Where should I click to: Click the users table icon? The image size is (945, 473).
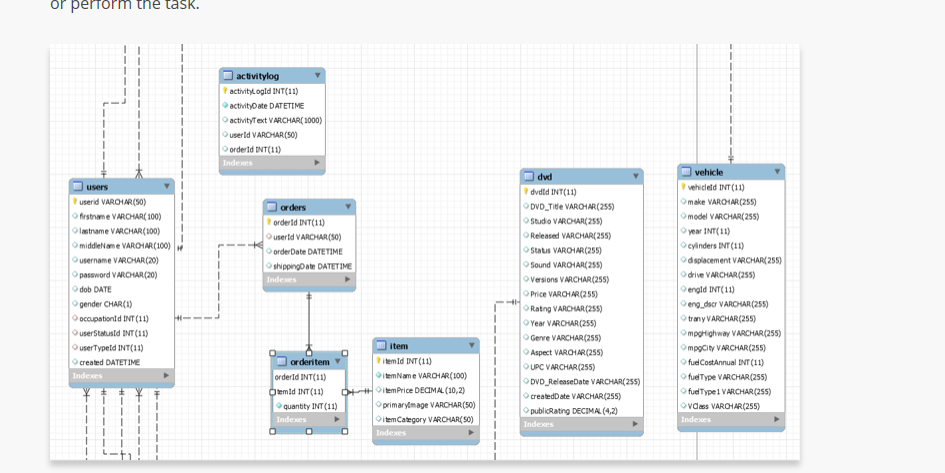pos(78,187)
